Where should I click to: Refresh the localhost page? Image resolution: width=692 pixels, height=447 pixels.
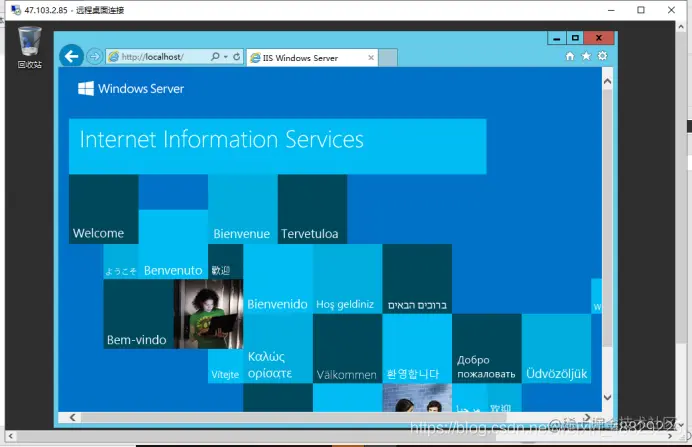pos(237,56)
